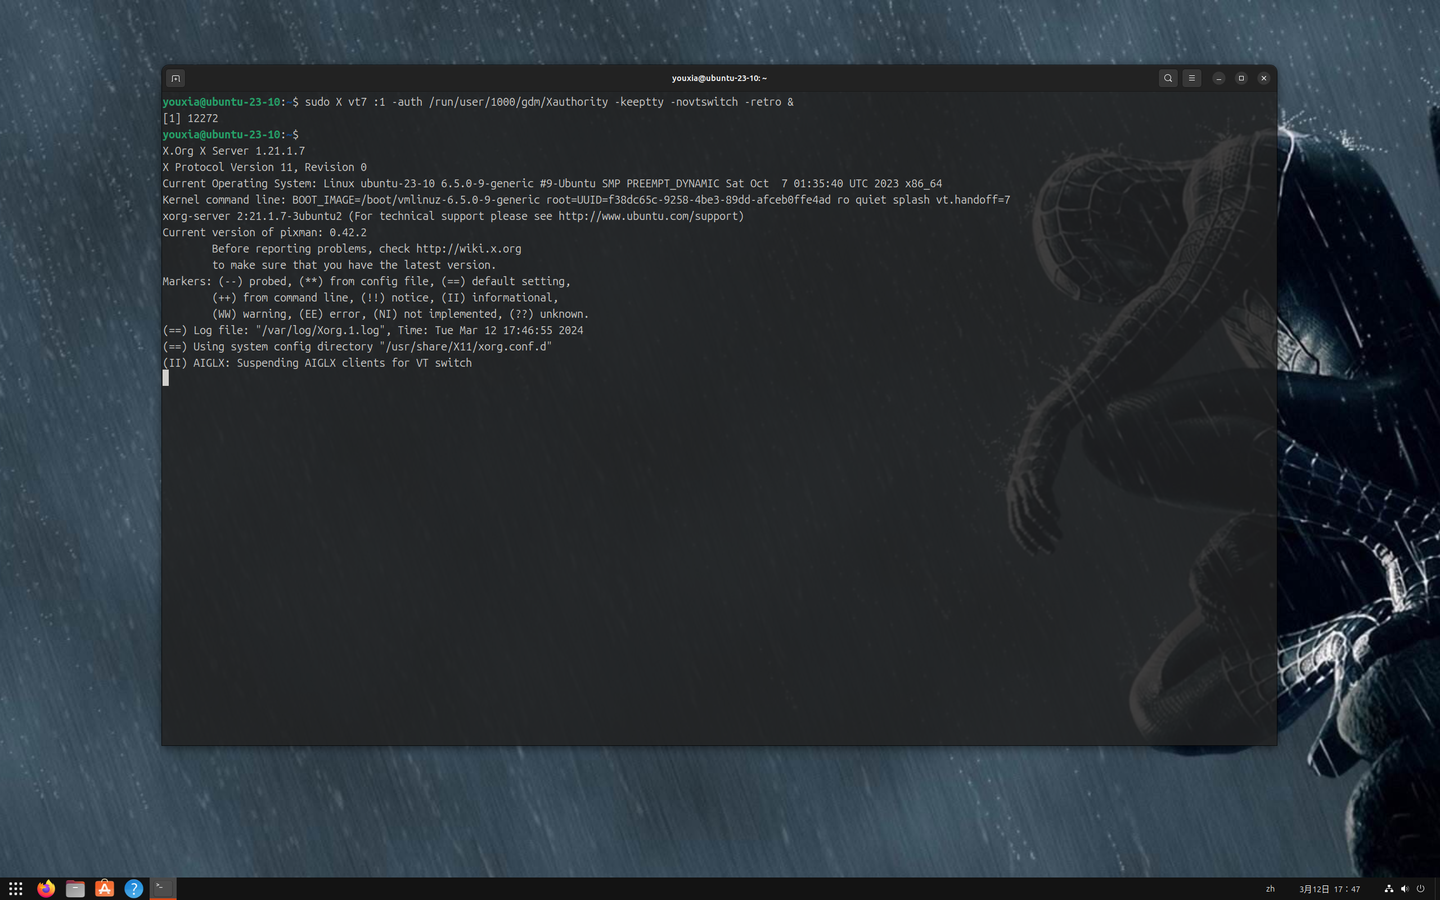Launch Firefox from the dock
The height and width of the screenshot is (900, 1440).
[x=45, y=888]
